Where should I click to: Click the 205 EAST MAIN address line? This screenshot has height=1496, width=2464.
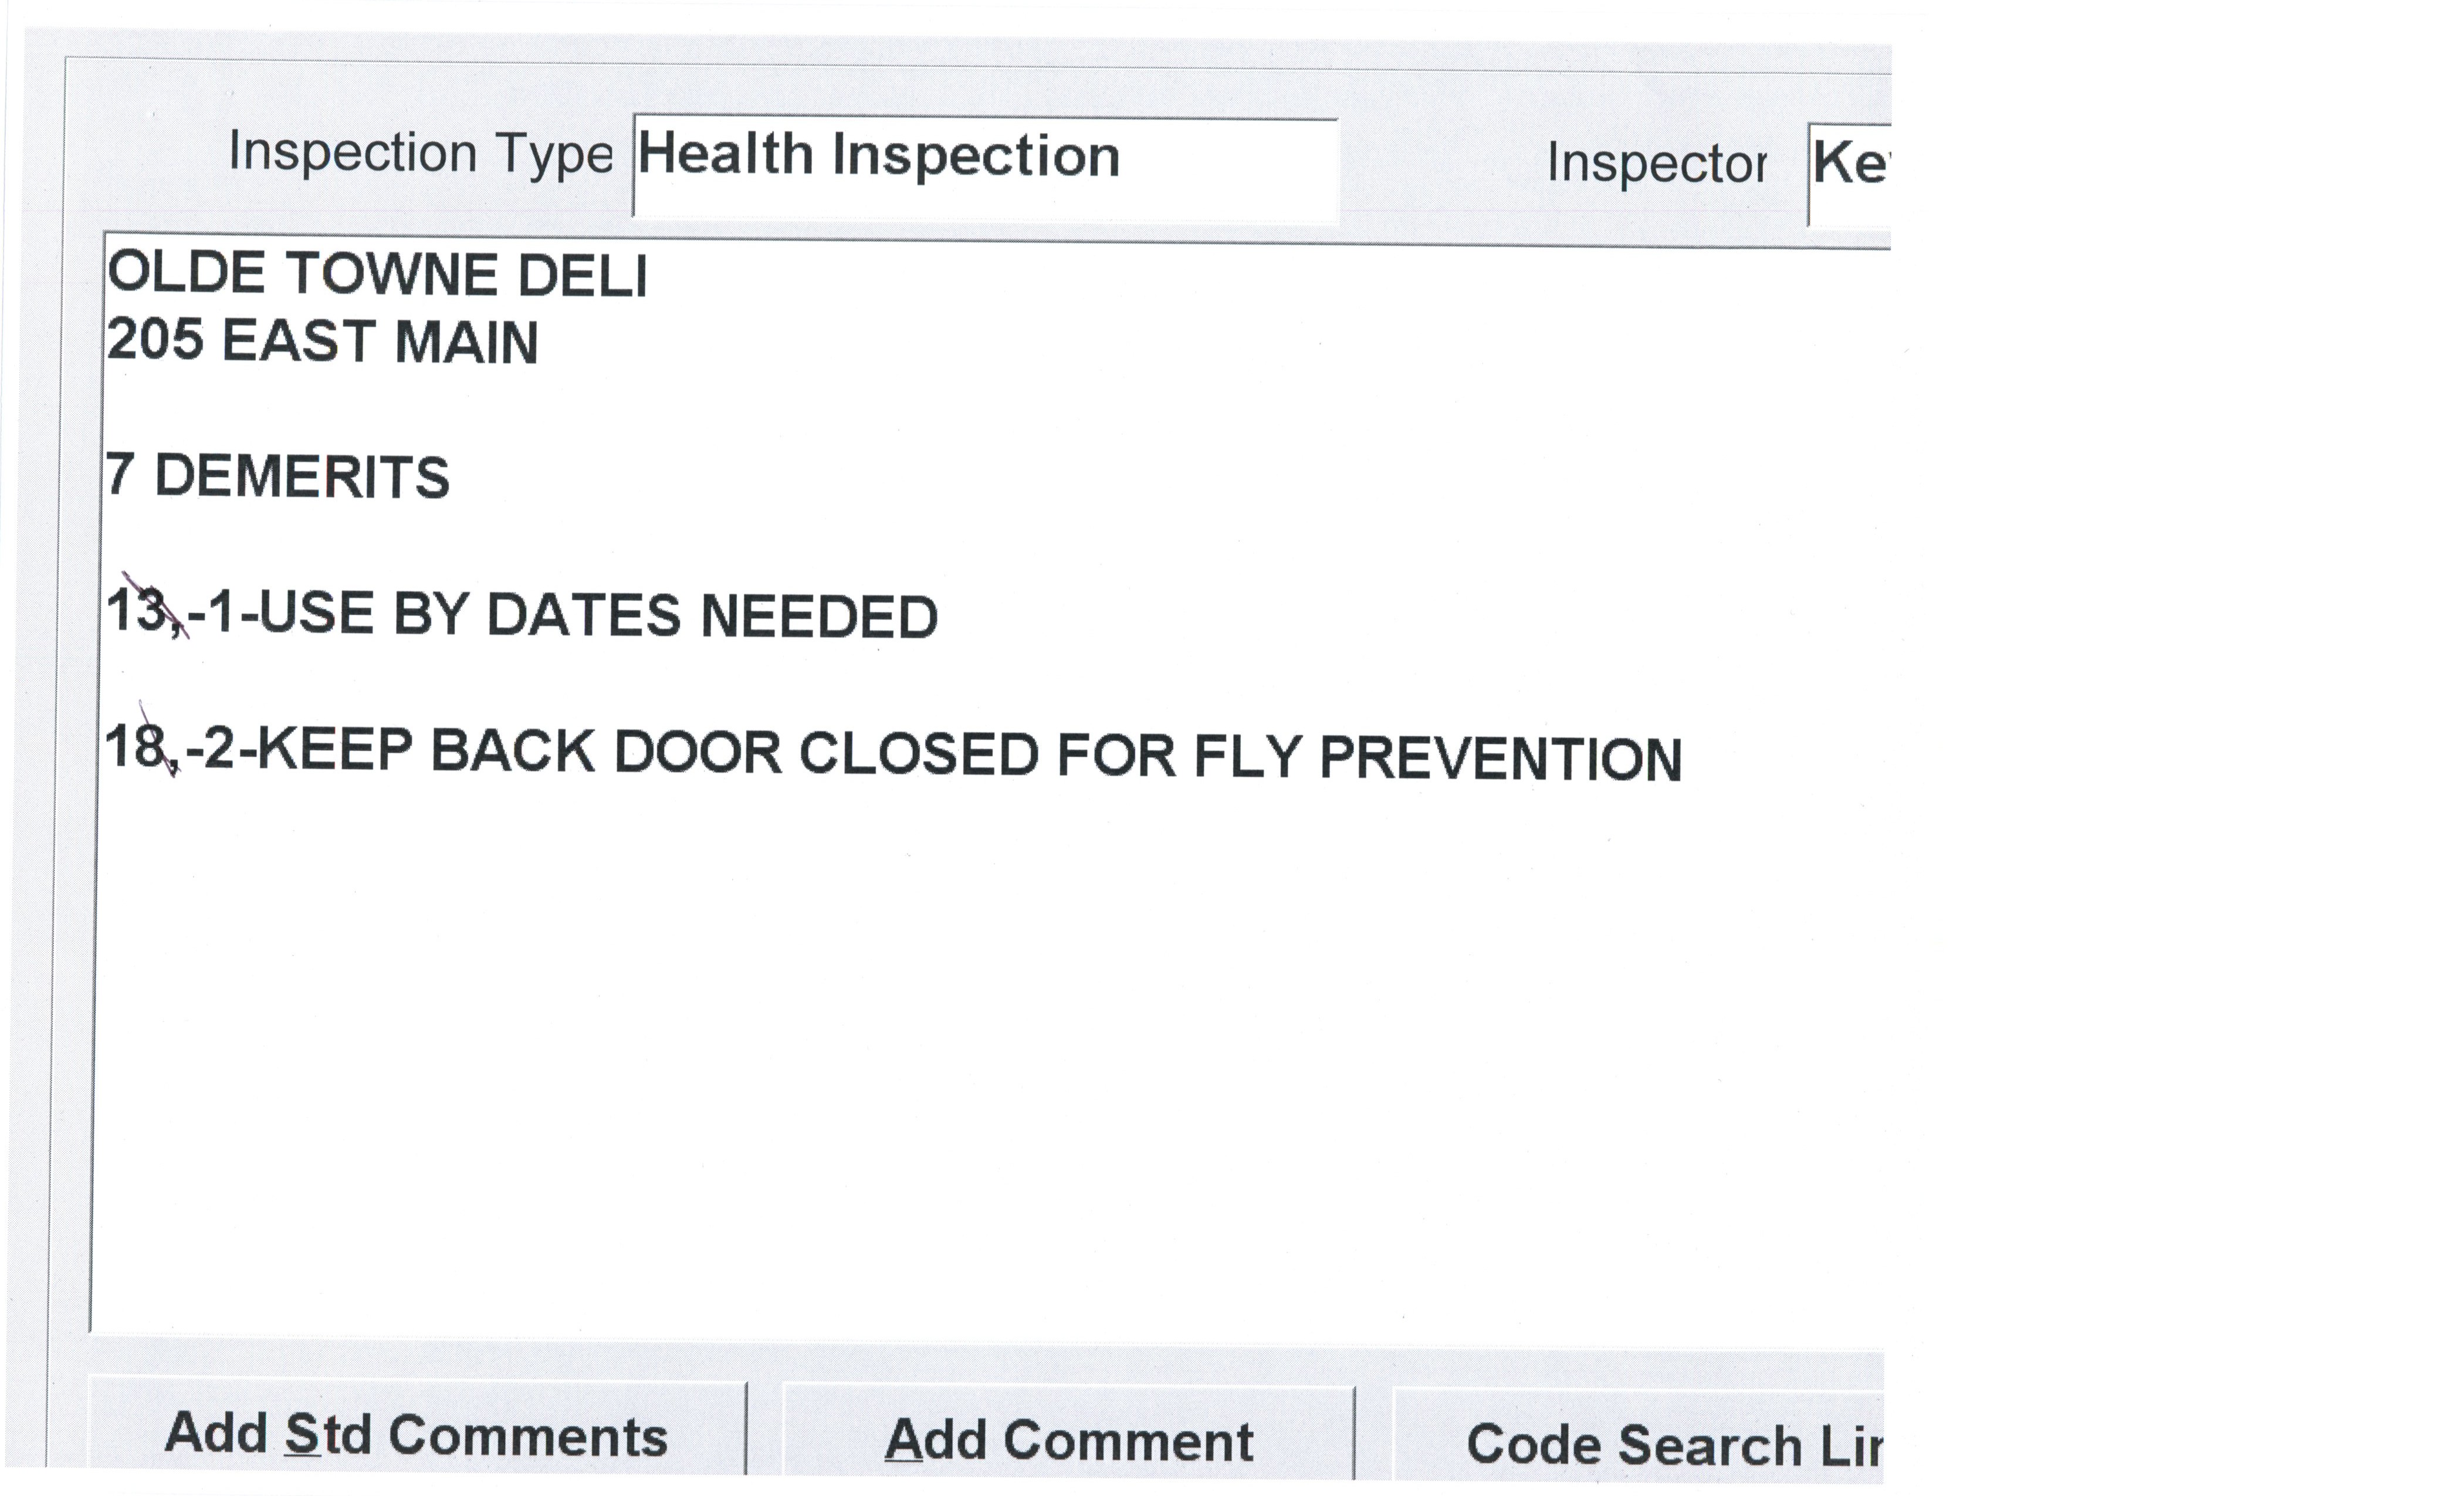(x=322, y=342)
